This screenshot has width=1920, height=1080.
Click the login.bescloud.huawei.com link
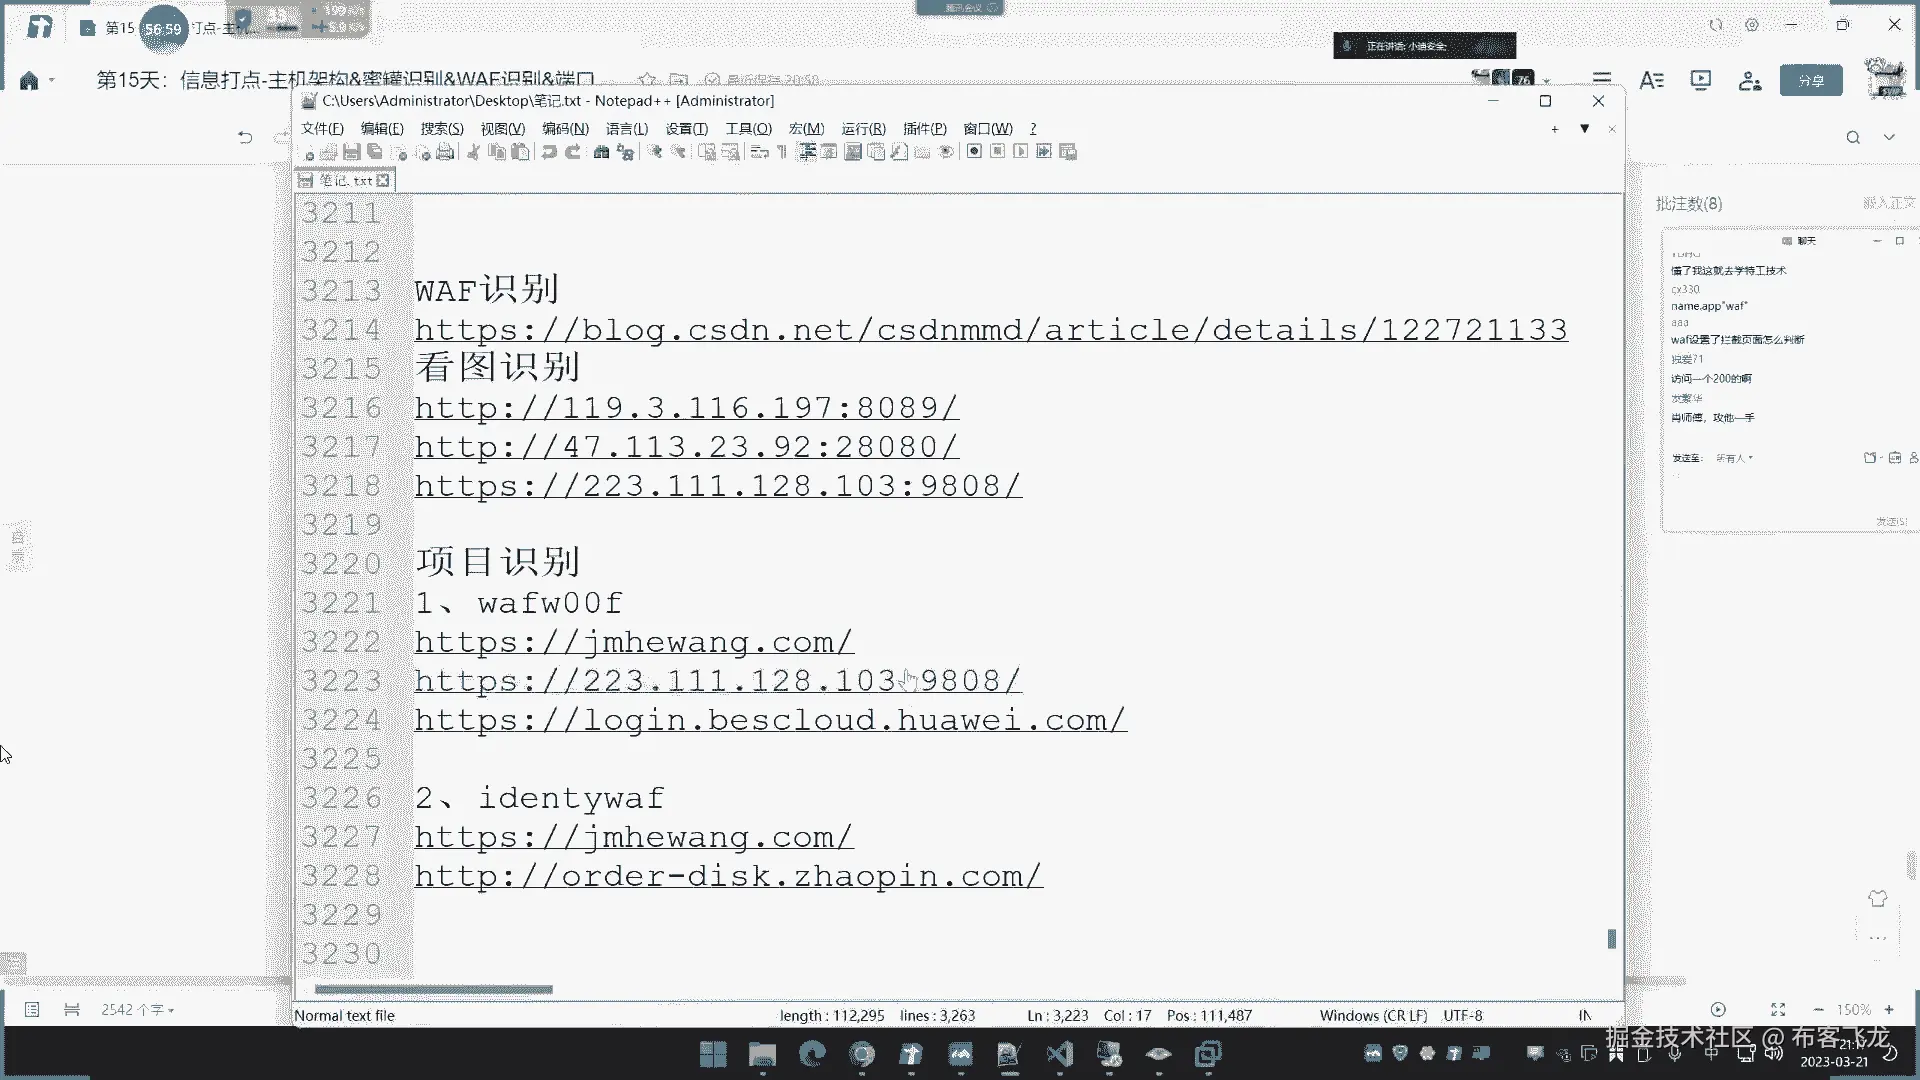770,720
